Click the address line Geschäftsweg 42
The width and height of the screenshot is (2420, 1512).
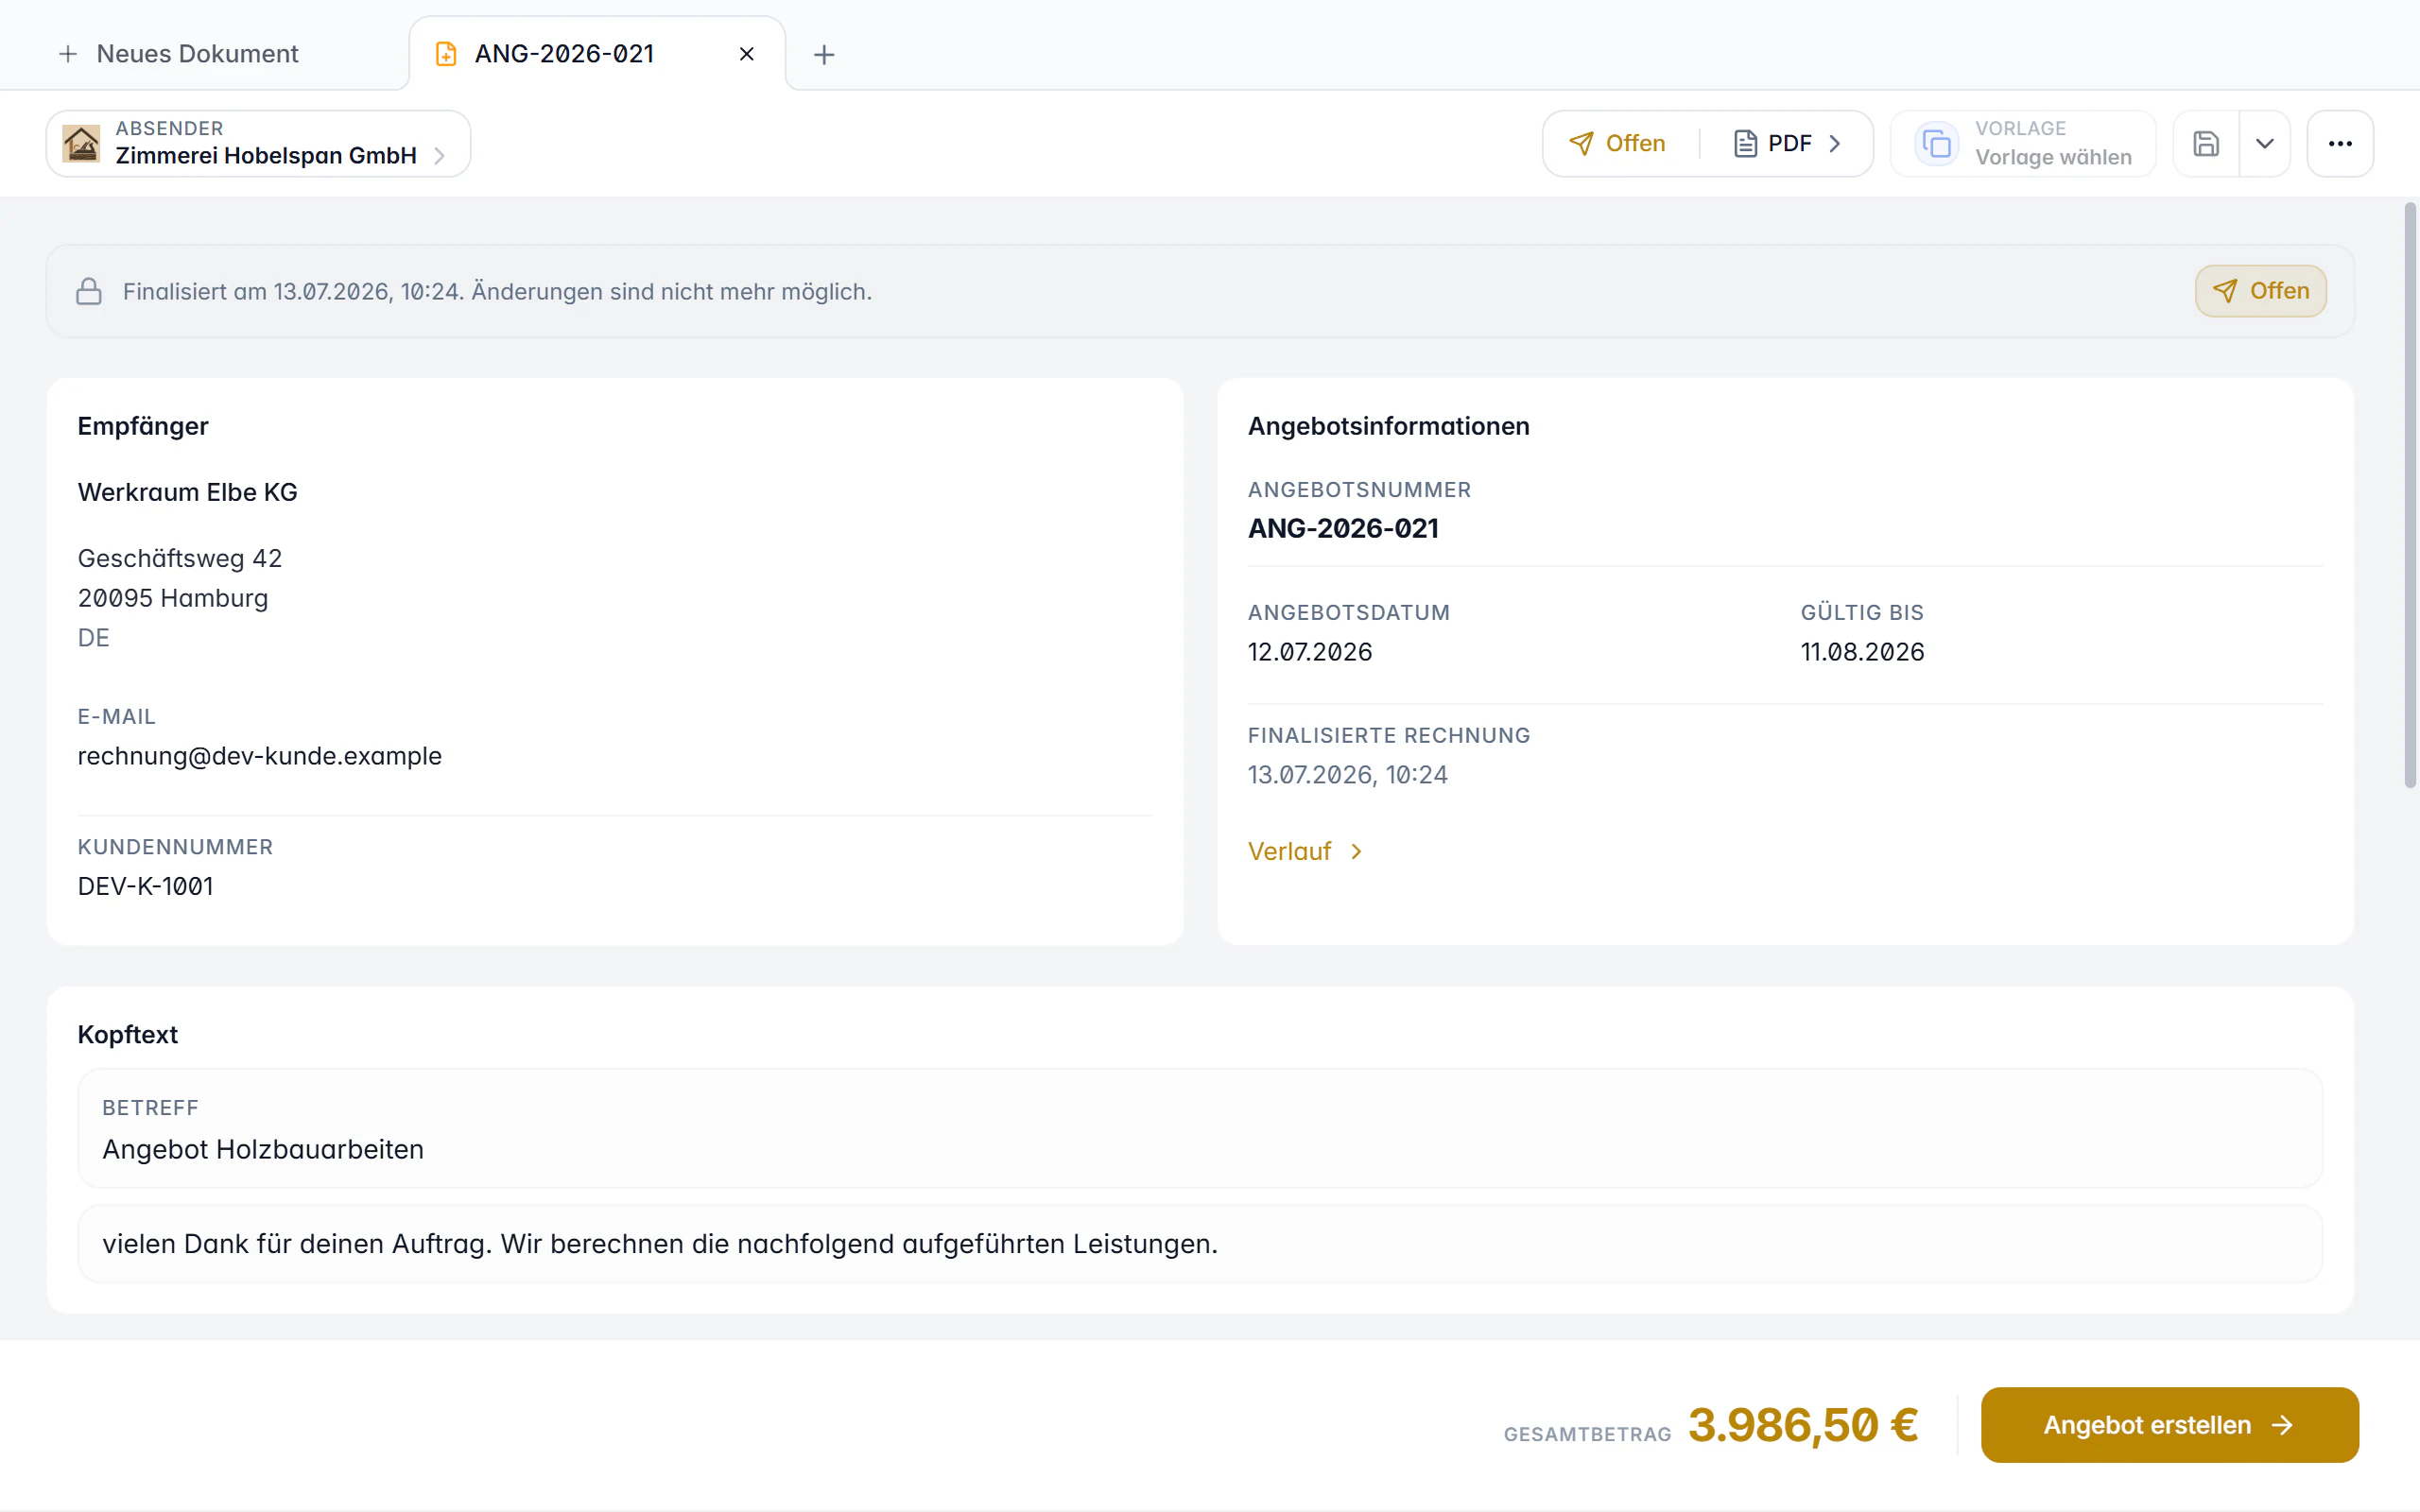(x=180, y=558)
